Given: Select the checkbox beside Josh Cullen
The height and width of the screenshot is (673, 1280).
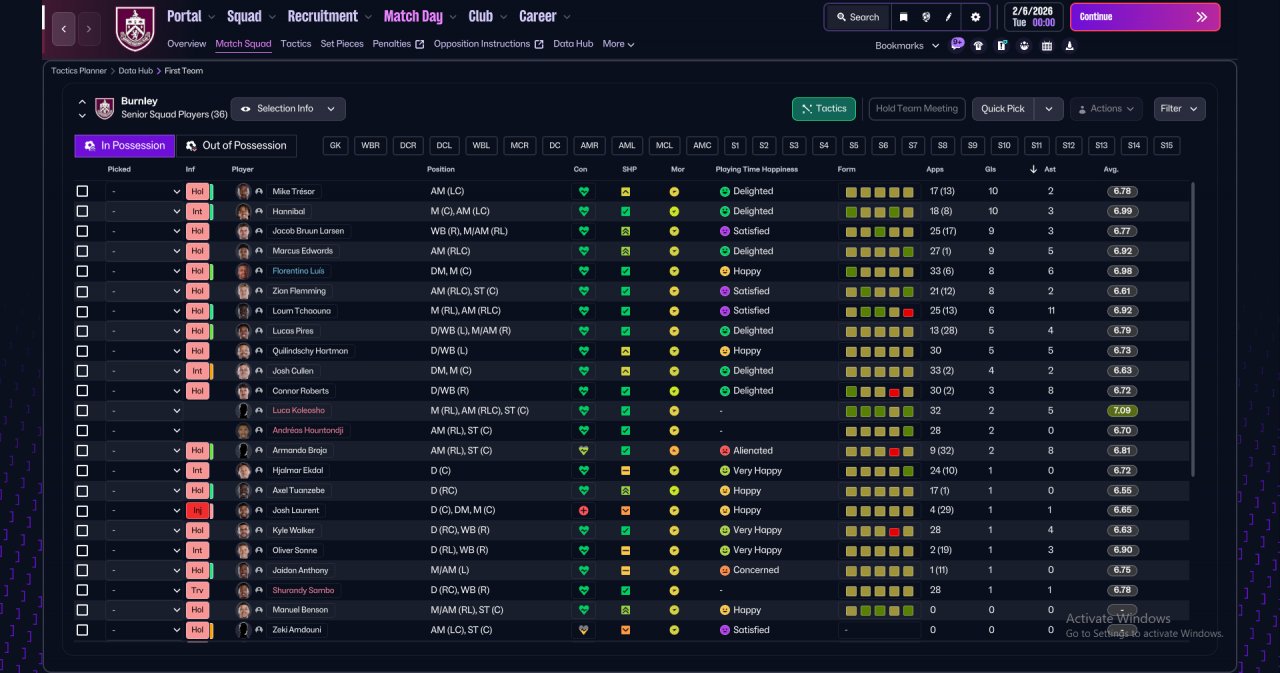Looking at the screenshot, I should tap(82, 371).
